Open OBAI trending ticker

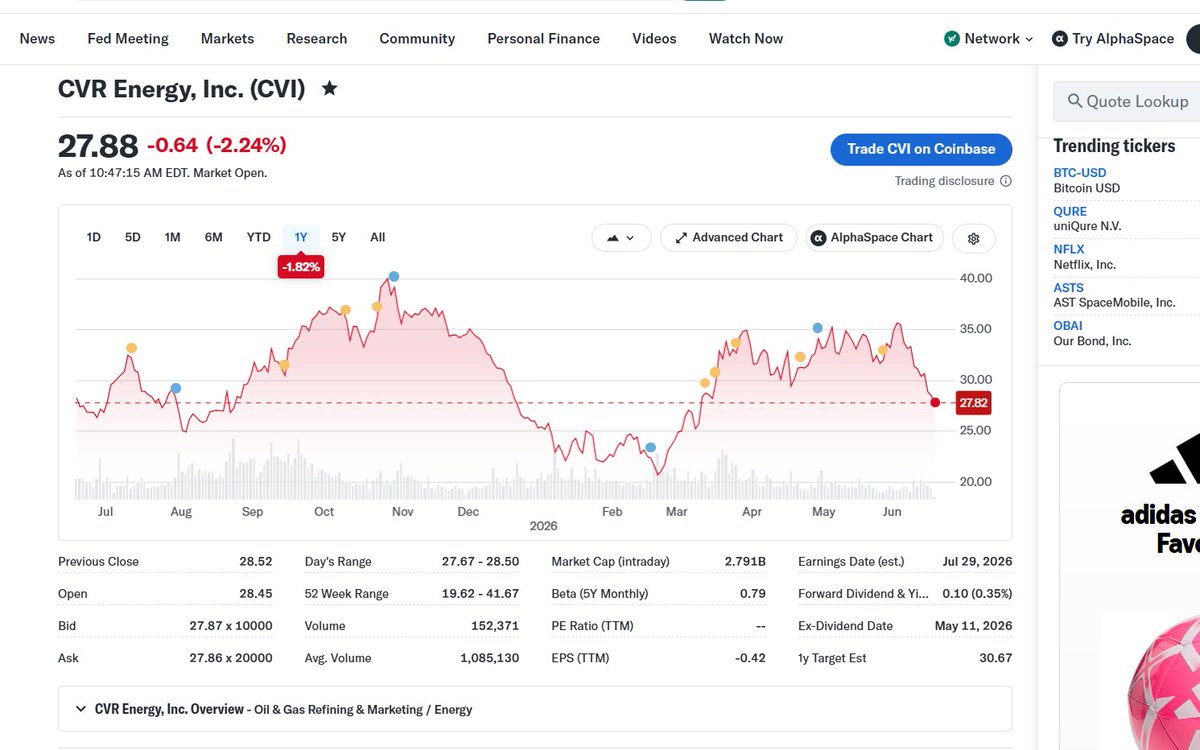pos(1068,326)
